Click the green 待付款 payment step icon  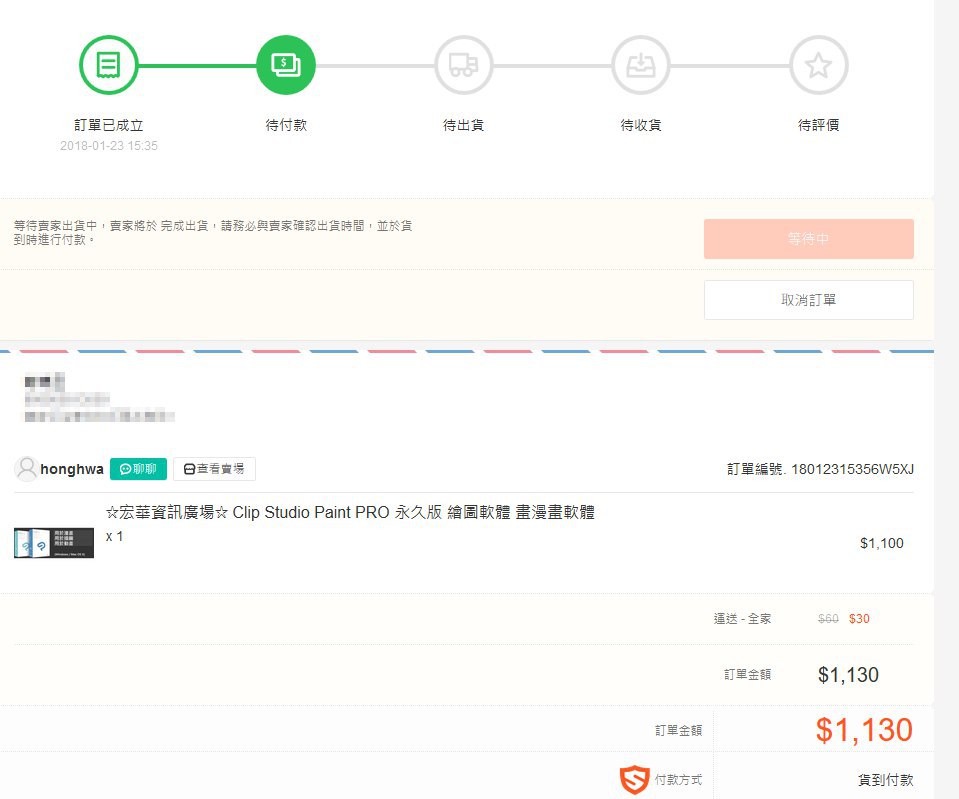(x=286, y=66)
